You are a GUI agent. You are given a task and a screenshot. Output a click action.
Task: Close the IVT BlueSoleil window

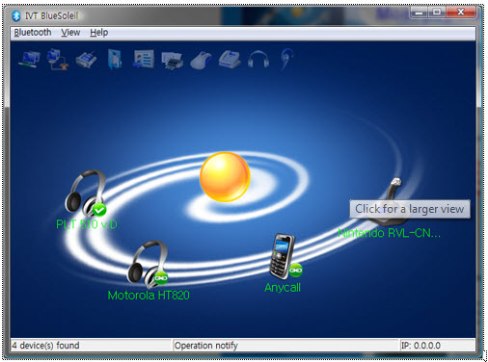(461, 13)
